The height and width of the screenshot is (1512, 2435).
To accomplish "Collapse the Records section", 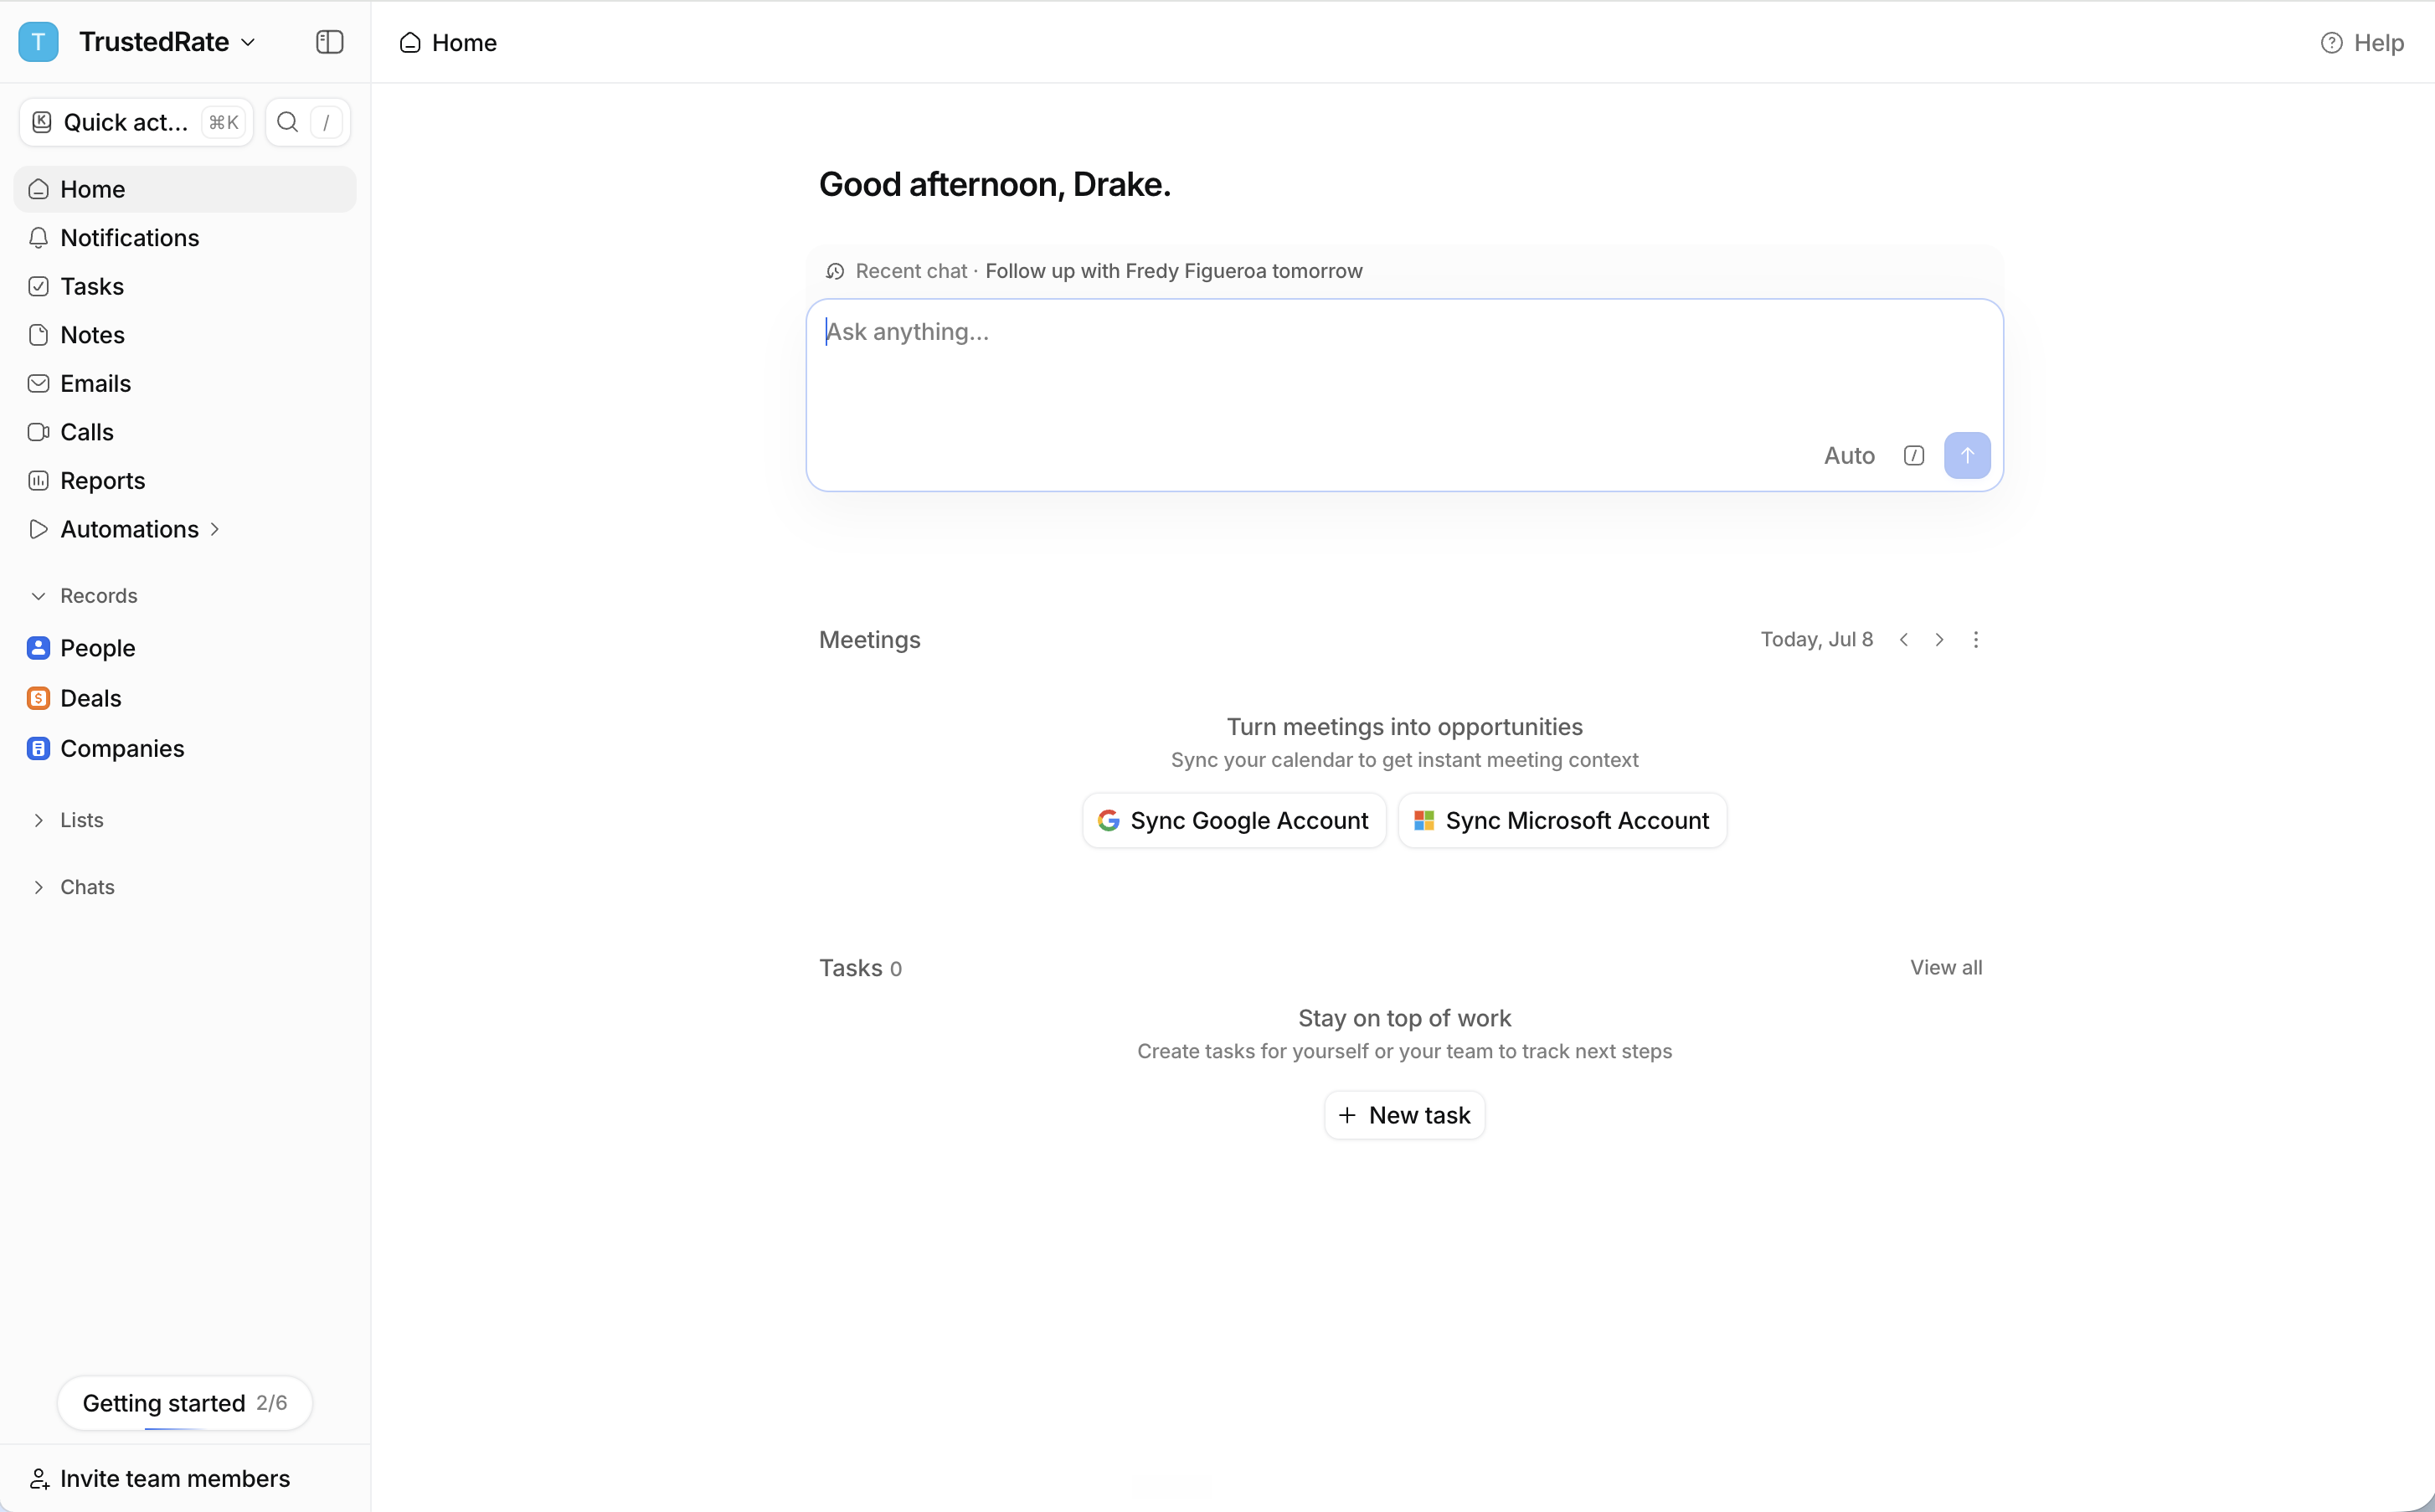I will click(x=38, y=596).
